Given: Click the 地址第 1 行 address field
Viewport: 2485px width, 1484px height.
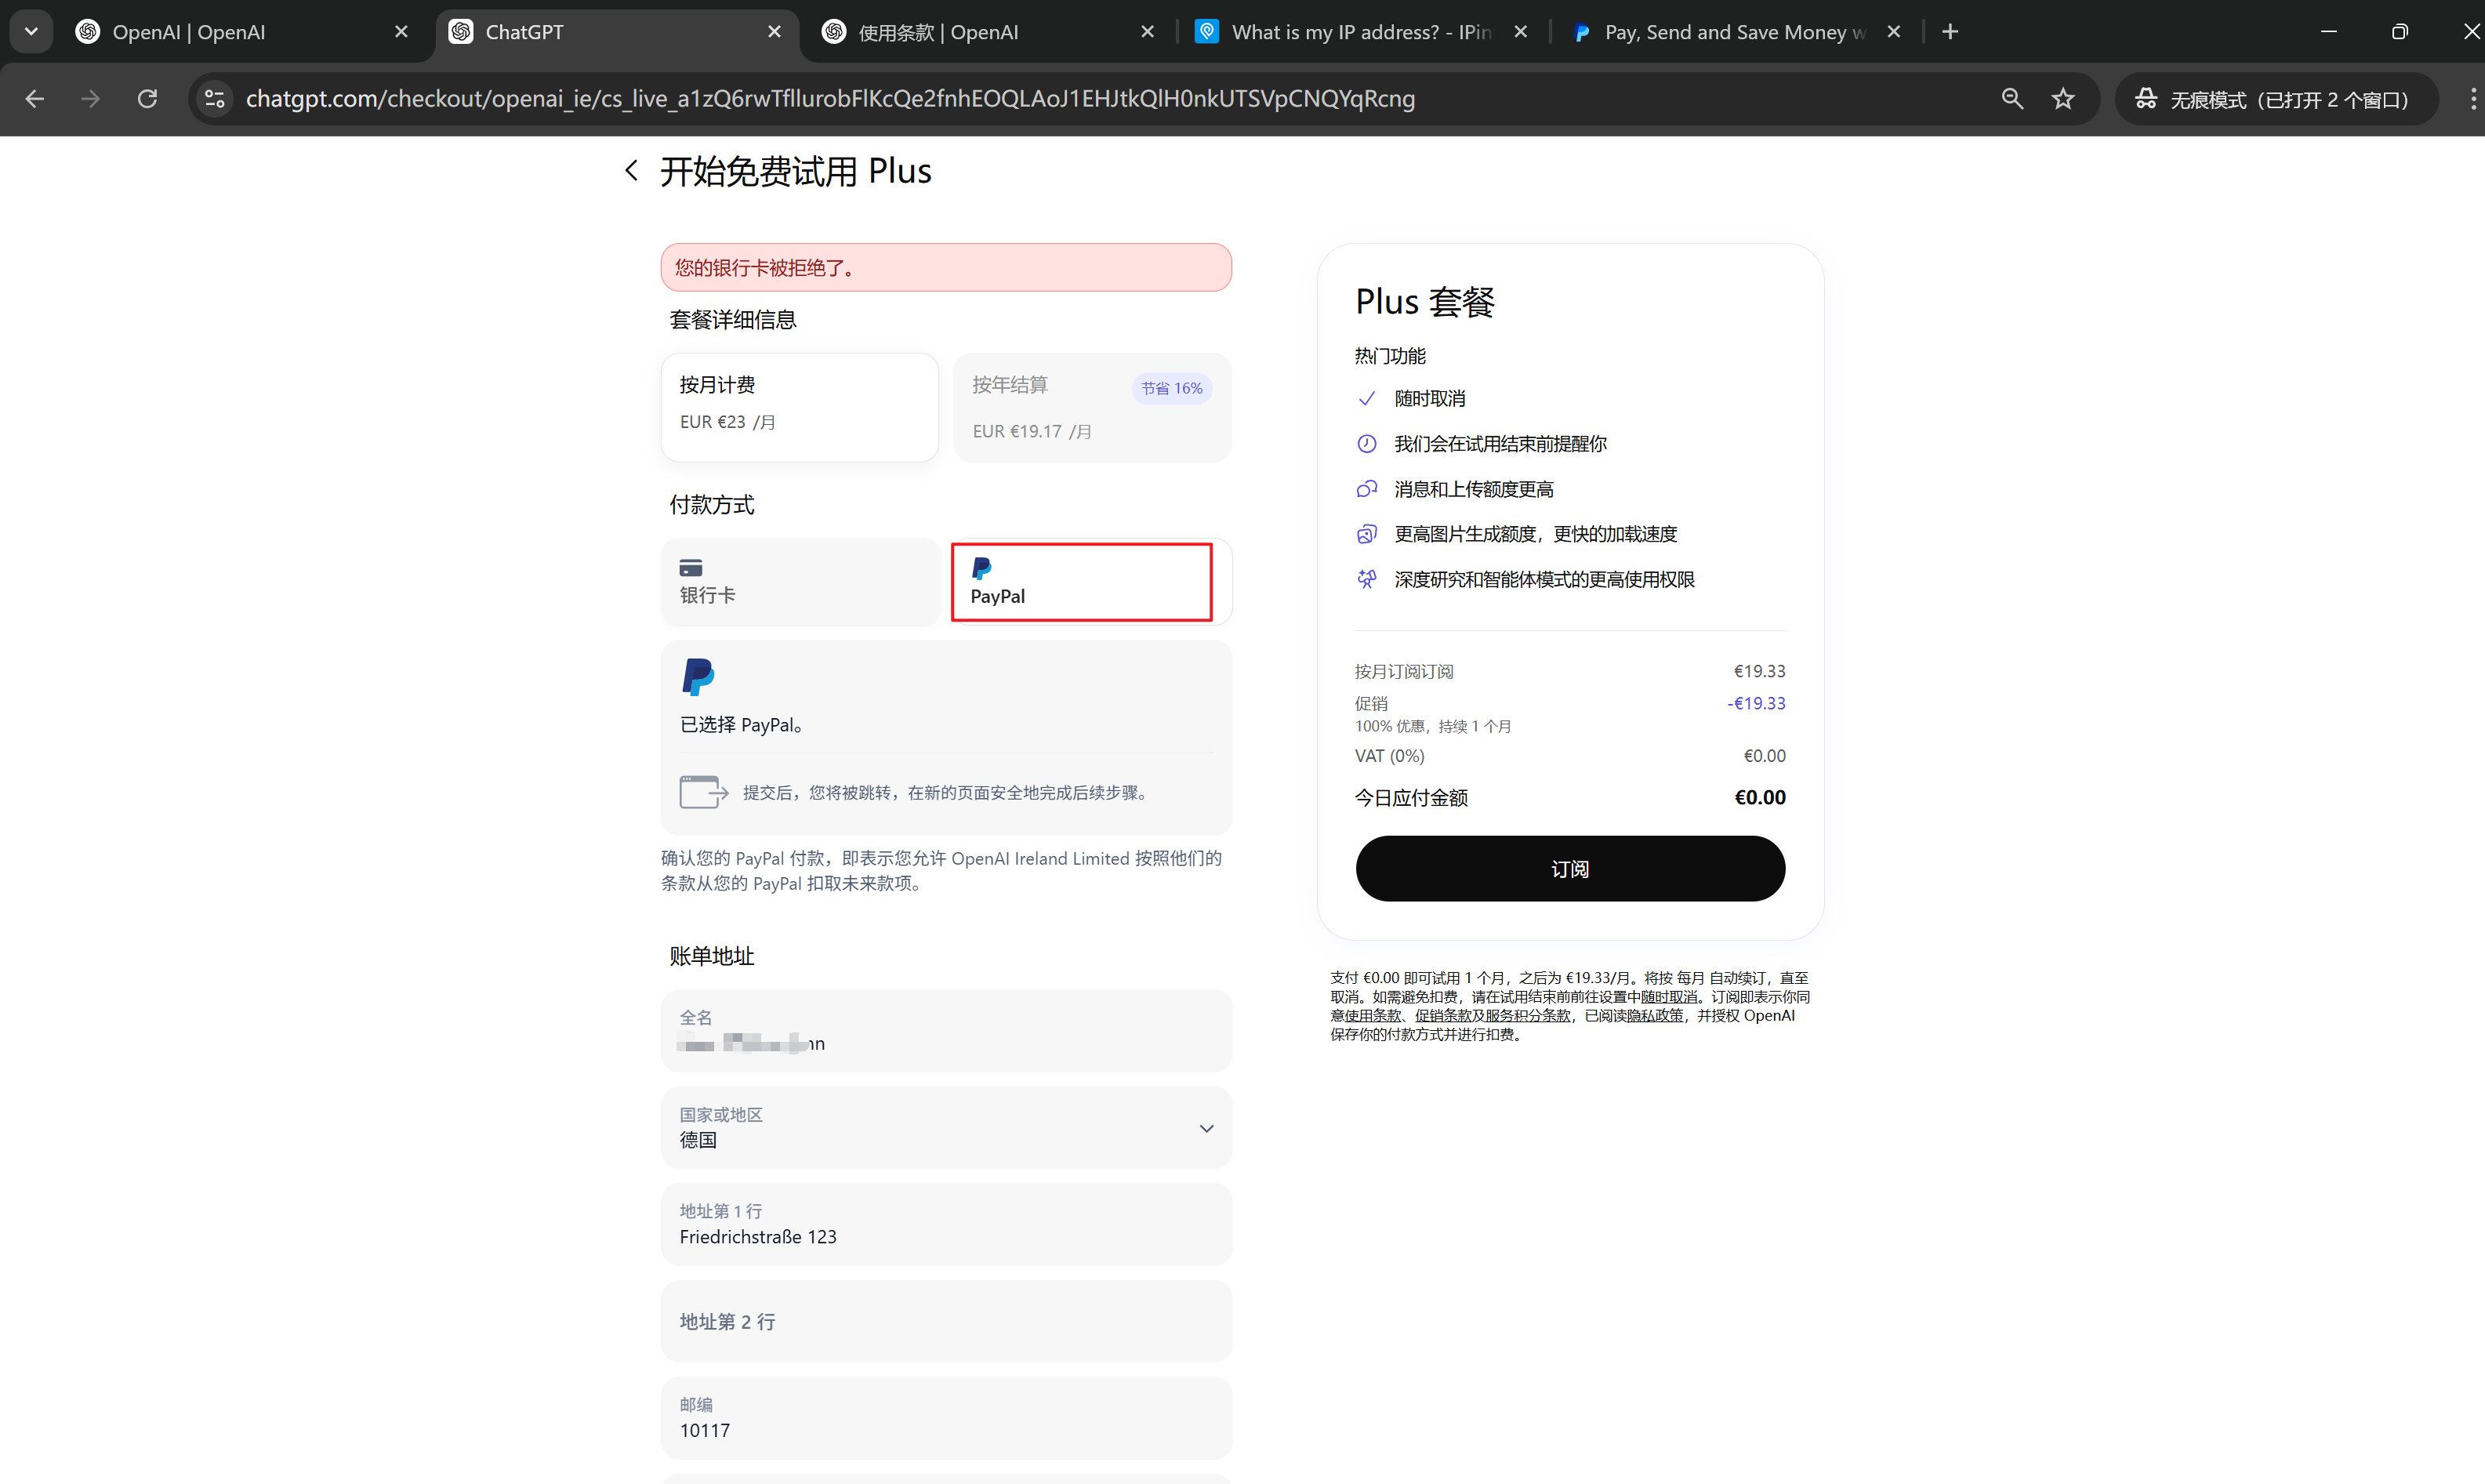Looking at the screenshot, I should 946,1224.
